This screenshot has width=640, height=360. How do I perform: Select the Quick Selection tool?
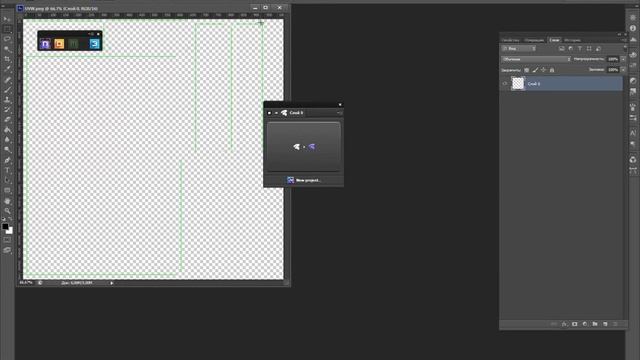click(x=7, y=49)
